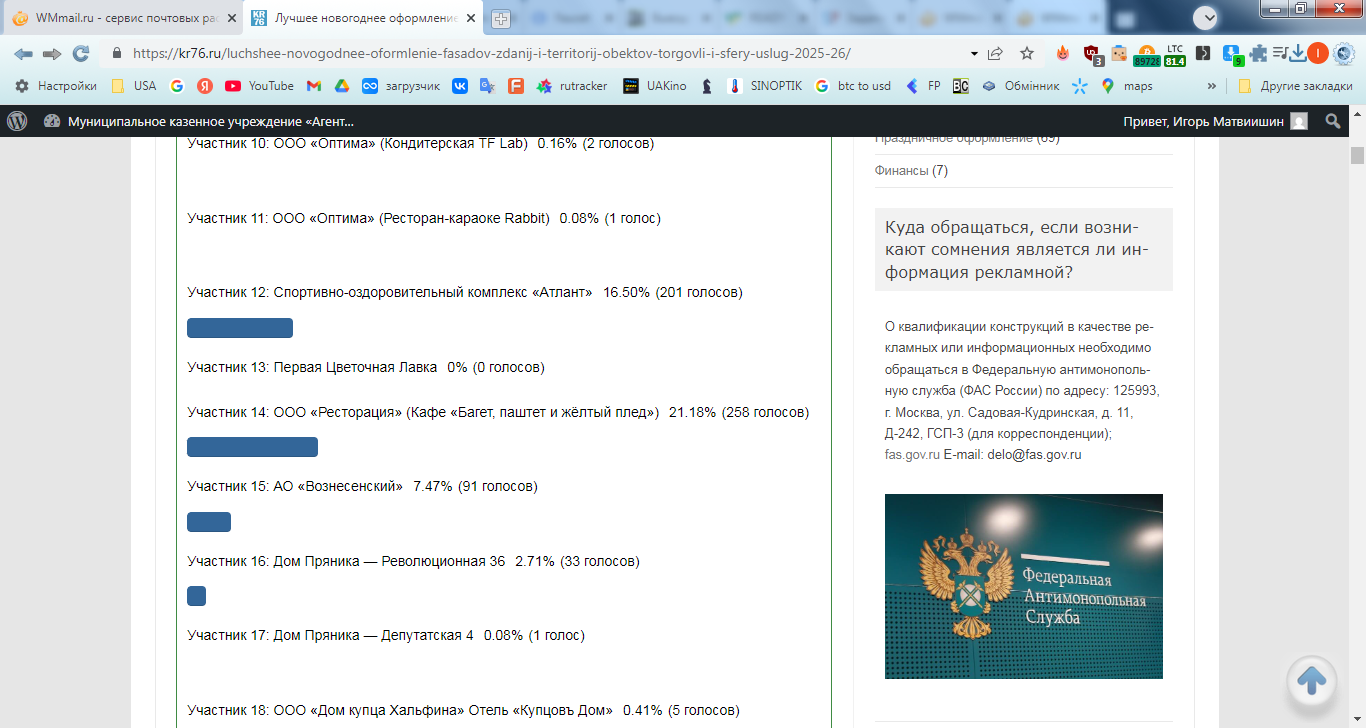Open the LTC price extension
The image size is (1366, 728).
coord(1175,55)
